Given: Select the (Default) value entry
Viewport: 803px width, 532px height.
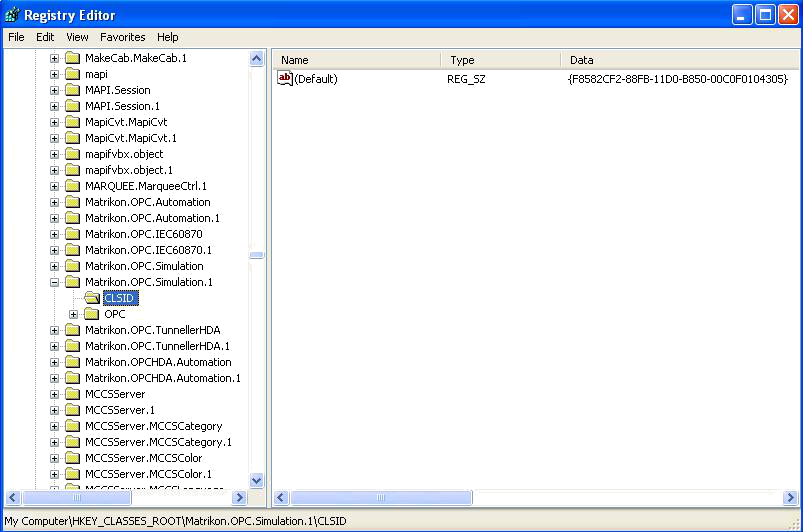Looking at the screenshot, I should [x=316, y=79].
